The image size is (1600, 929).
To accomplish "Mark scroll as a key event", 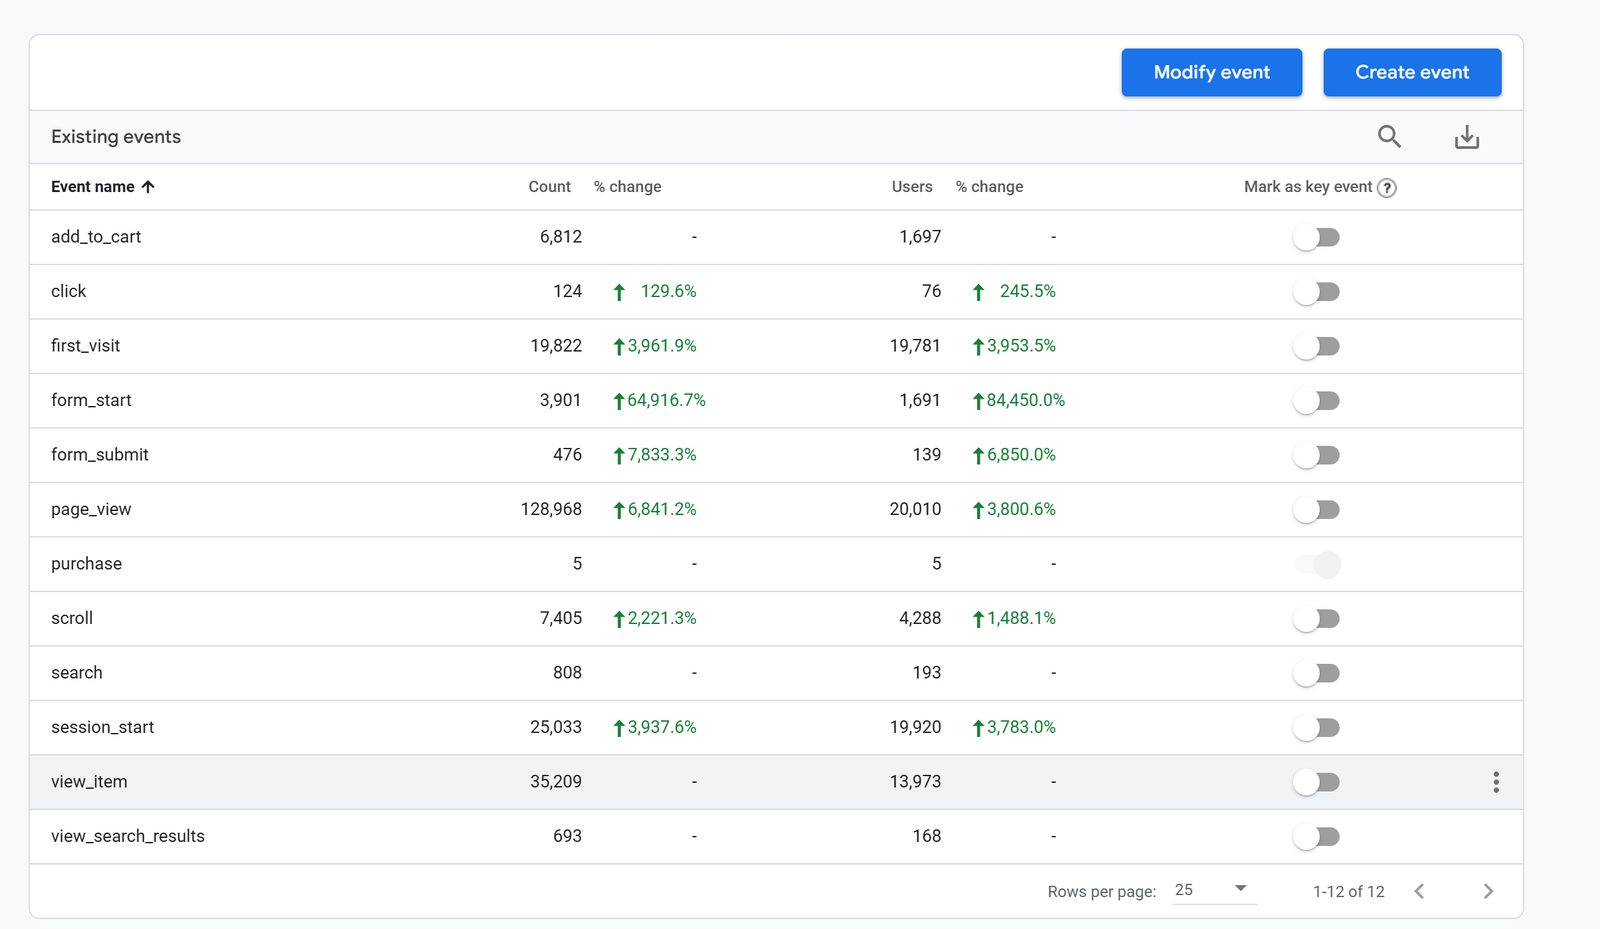I will coord(1316,619).
